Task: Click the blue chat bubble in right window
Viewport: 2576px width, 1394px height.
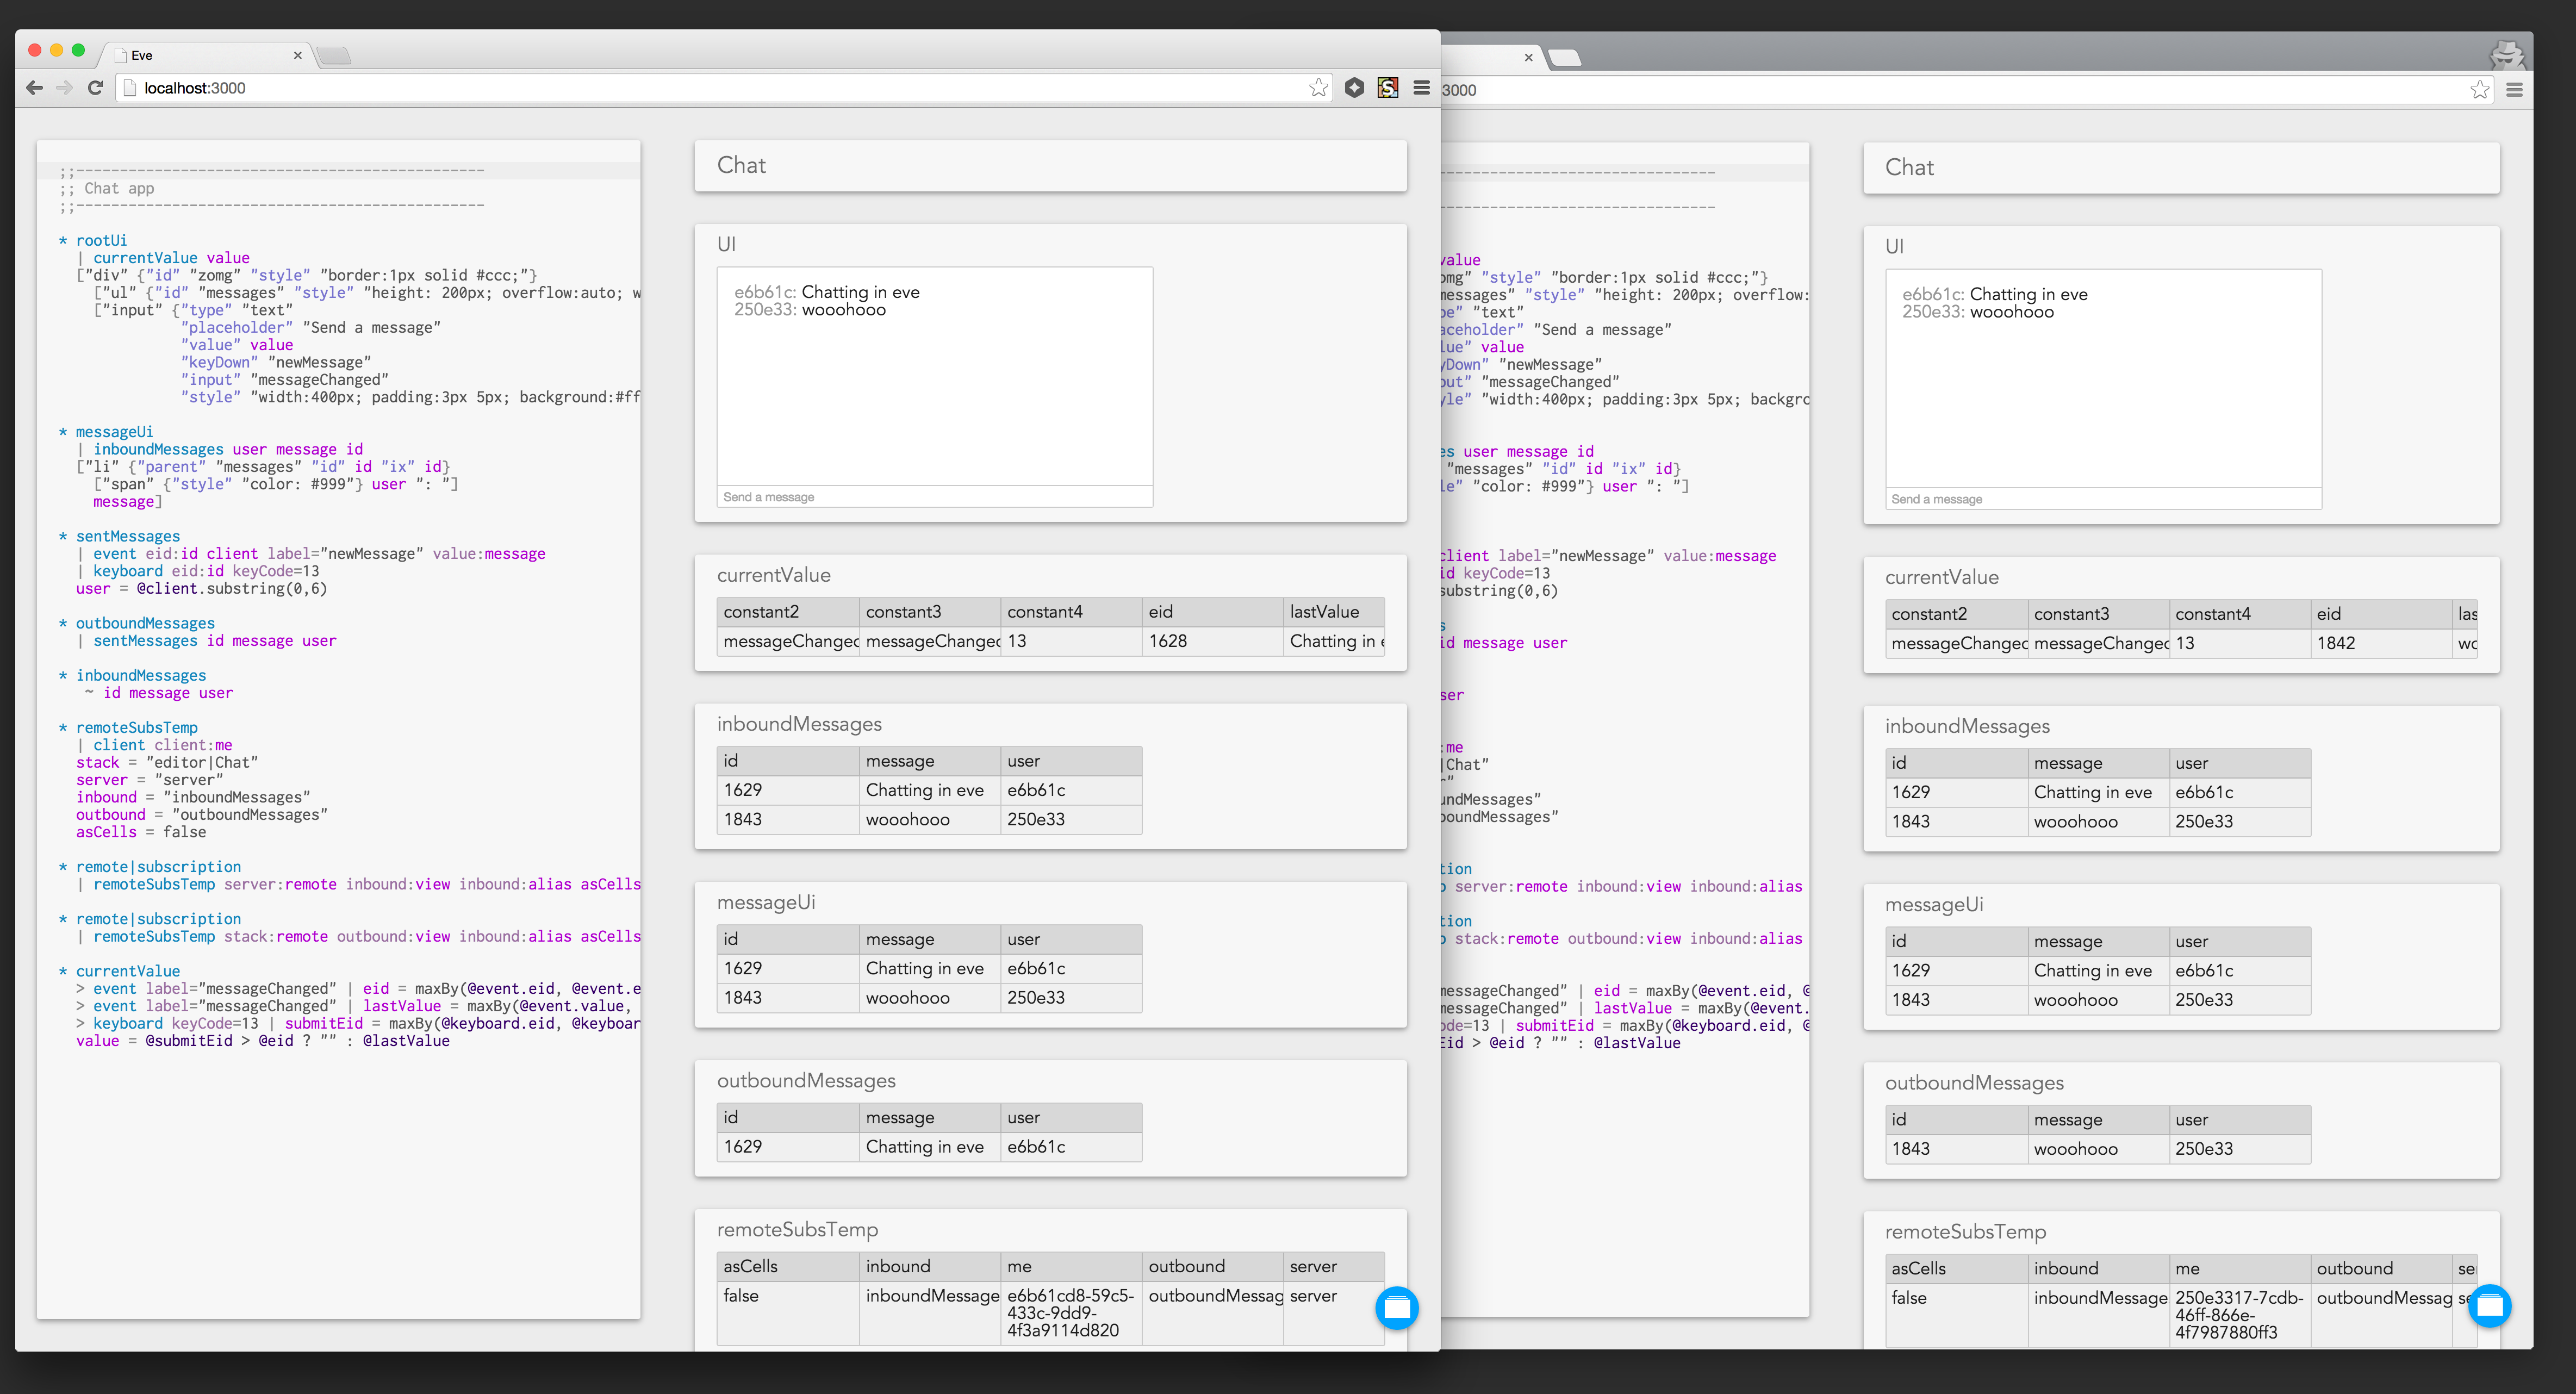Action: click(2489, 1305)
